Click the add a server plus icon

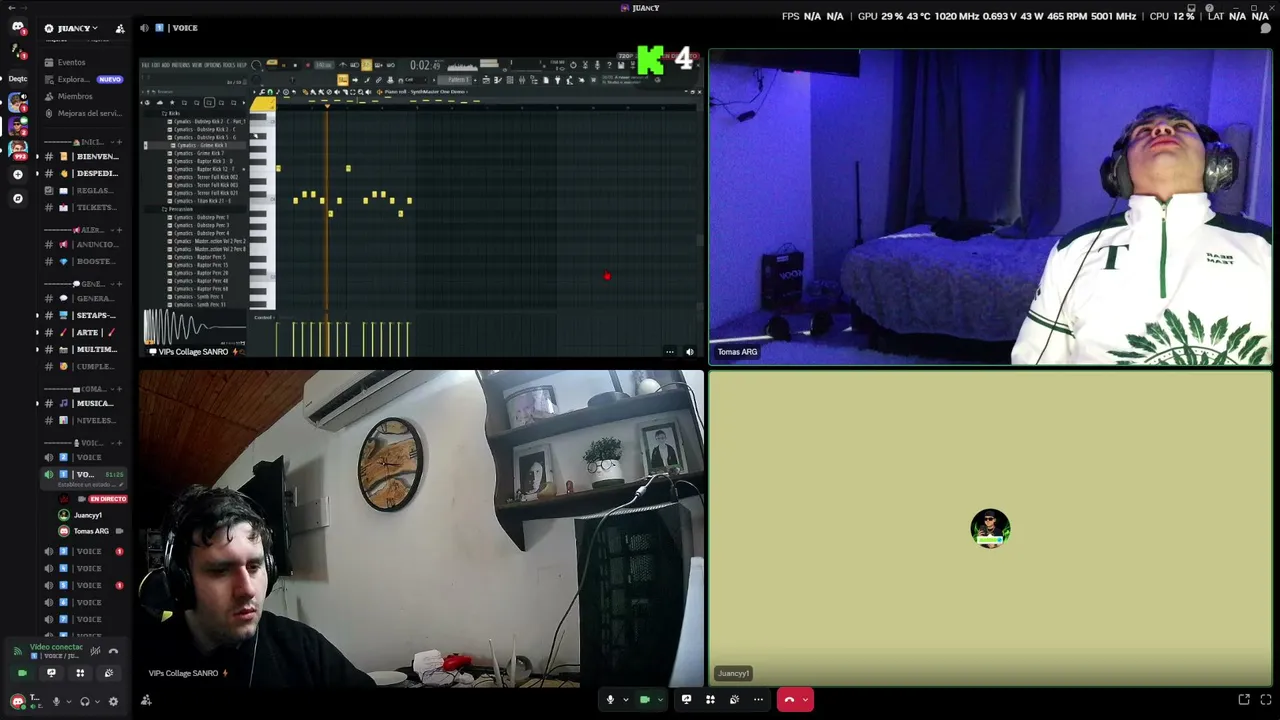pos(17,174)
